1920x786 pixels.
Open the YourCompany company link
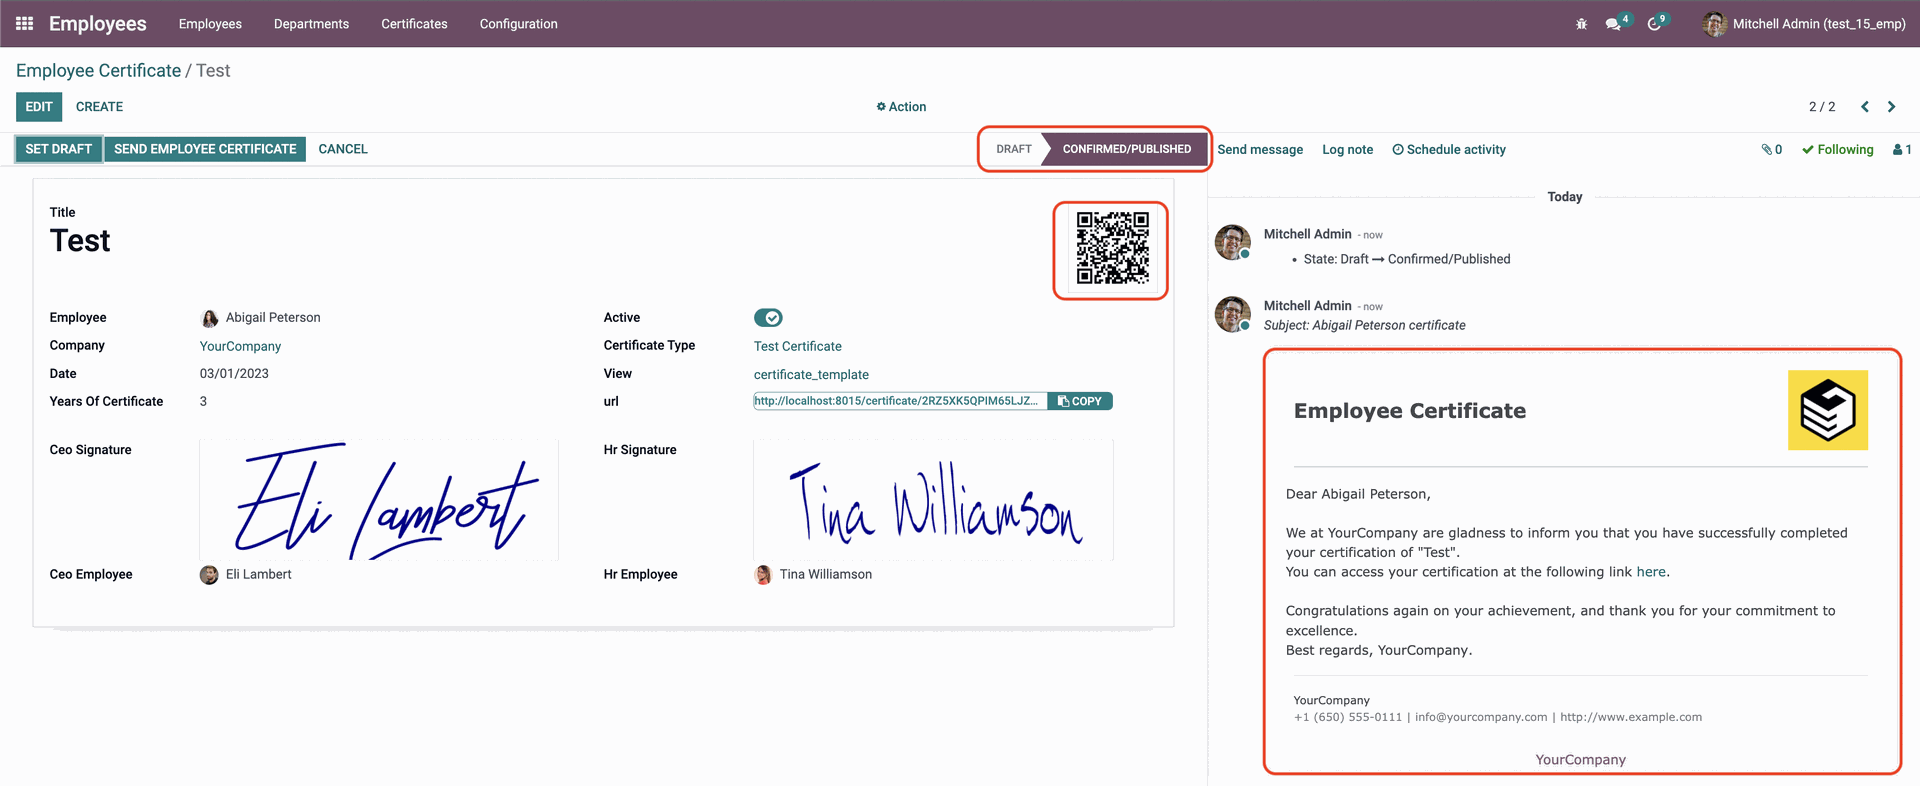click(x=240, y=346)
